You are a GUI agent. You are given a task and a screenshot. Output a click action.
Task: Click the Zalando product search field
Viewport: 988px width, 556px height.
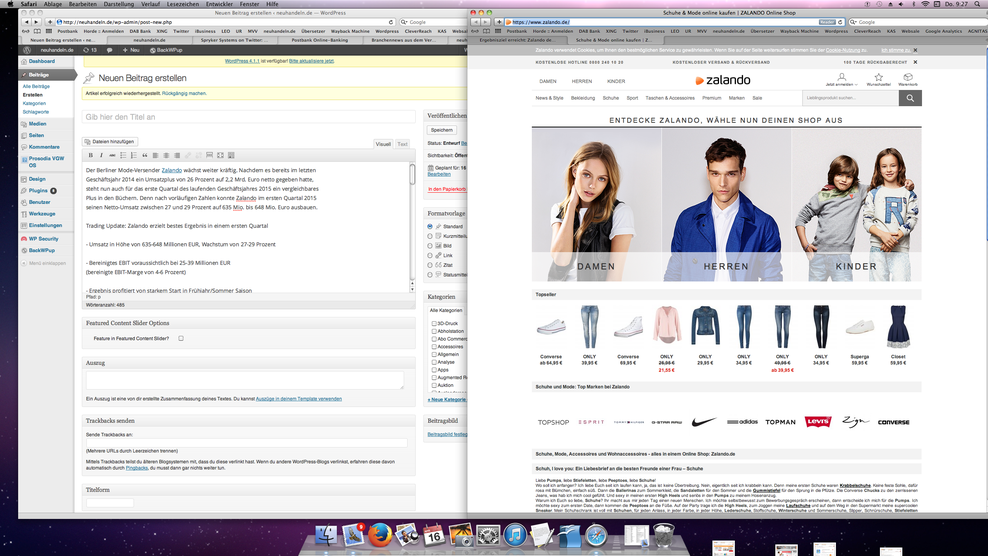point(850,98)
